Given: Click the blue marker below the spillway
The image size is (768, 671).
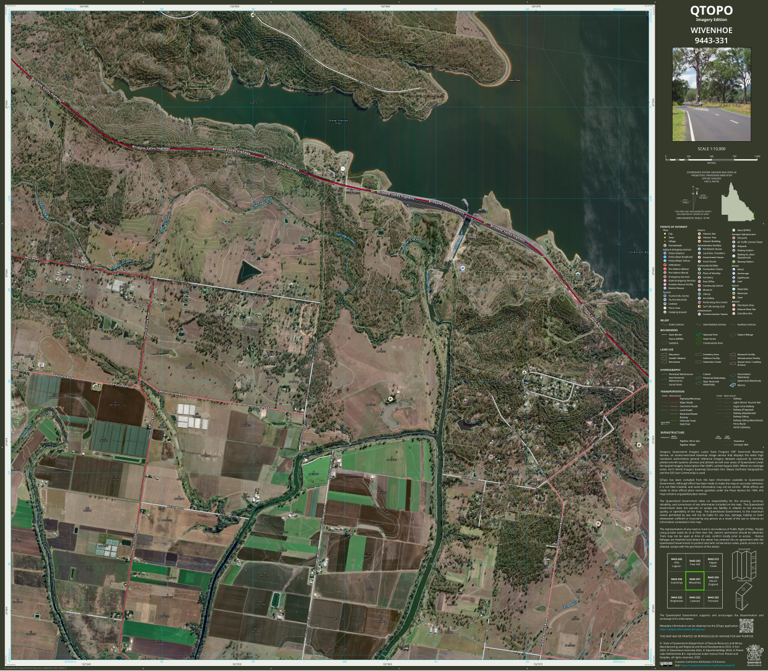Looking at the screenshot, I should tap(463, 268).
